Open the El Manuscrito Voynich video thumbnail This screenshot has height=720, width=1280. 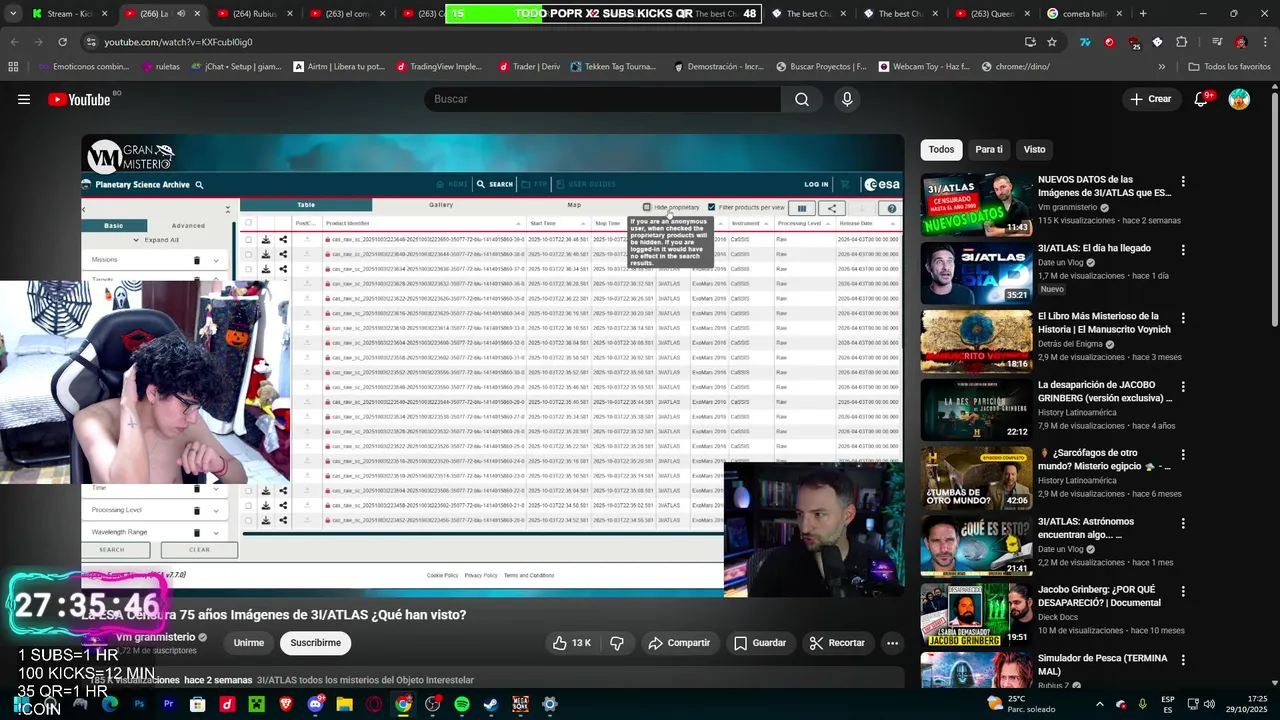(976, 341)
